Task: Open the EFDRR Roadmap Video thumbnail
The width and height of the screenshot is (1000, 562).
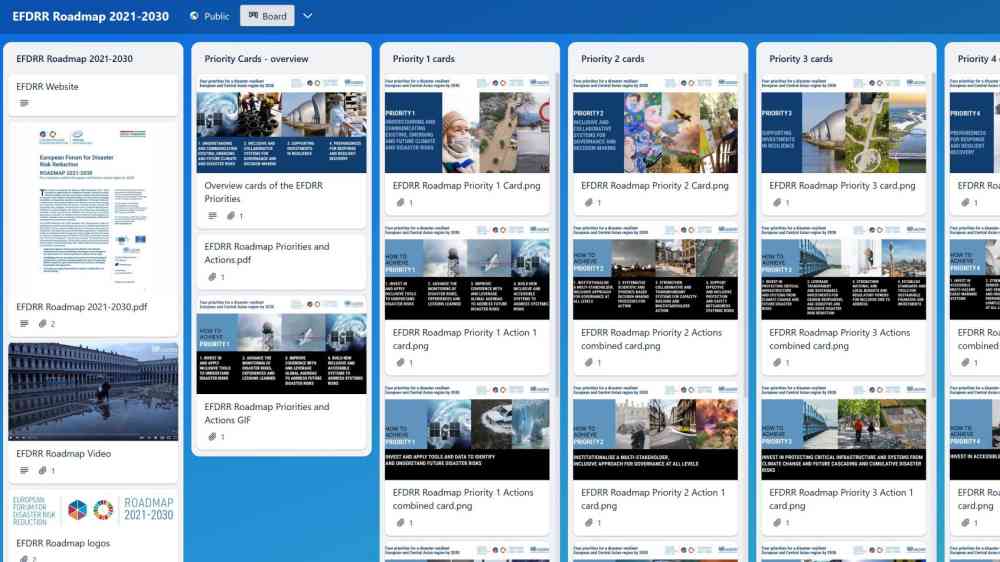Action: 93,392
